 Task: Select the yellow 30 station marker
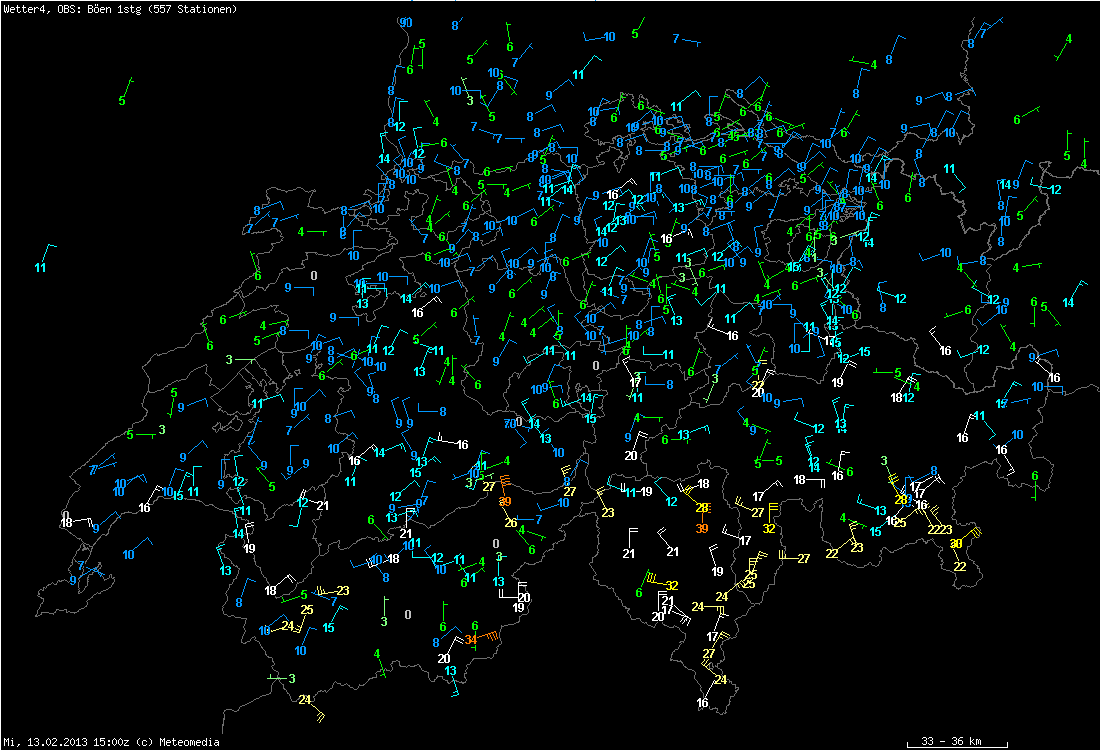point(956,543)
